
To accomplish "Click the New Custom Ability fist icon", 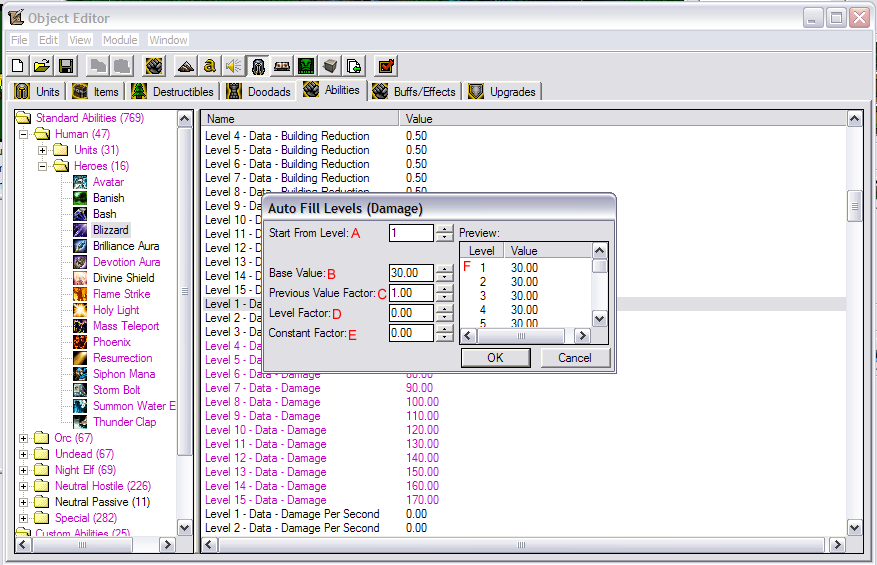I will [x=154, y=66].
